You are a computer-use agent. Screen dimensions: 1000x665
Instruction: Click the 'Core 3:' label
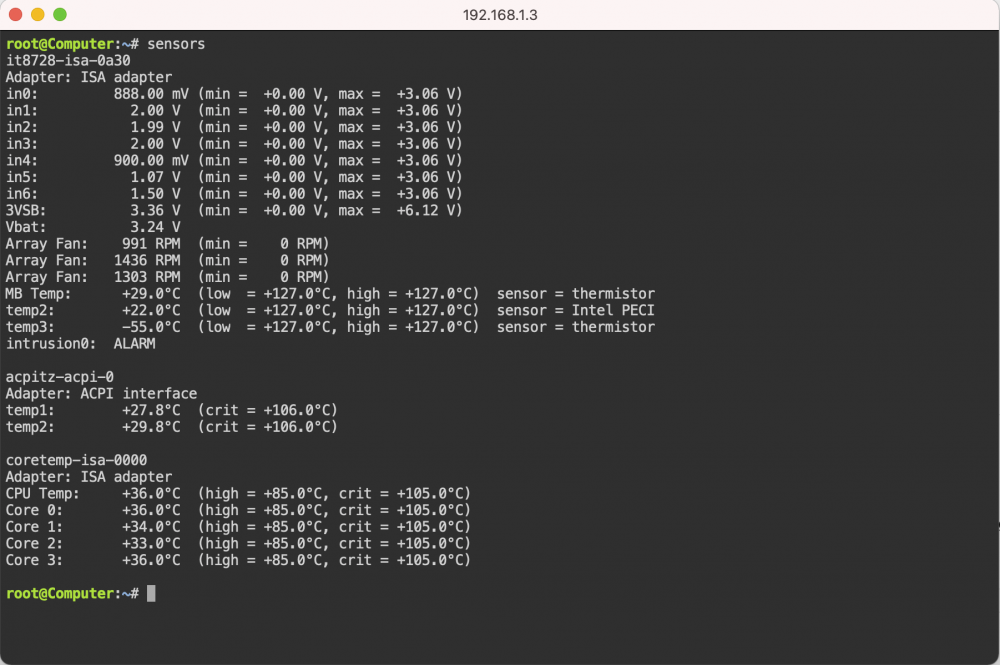coord(34,560)
